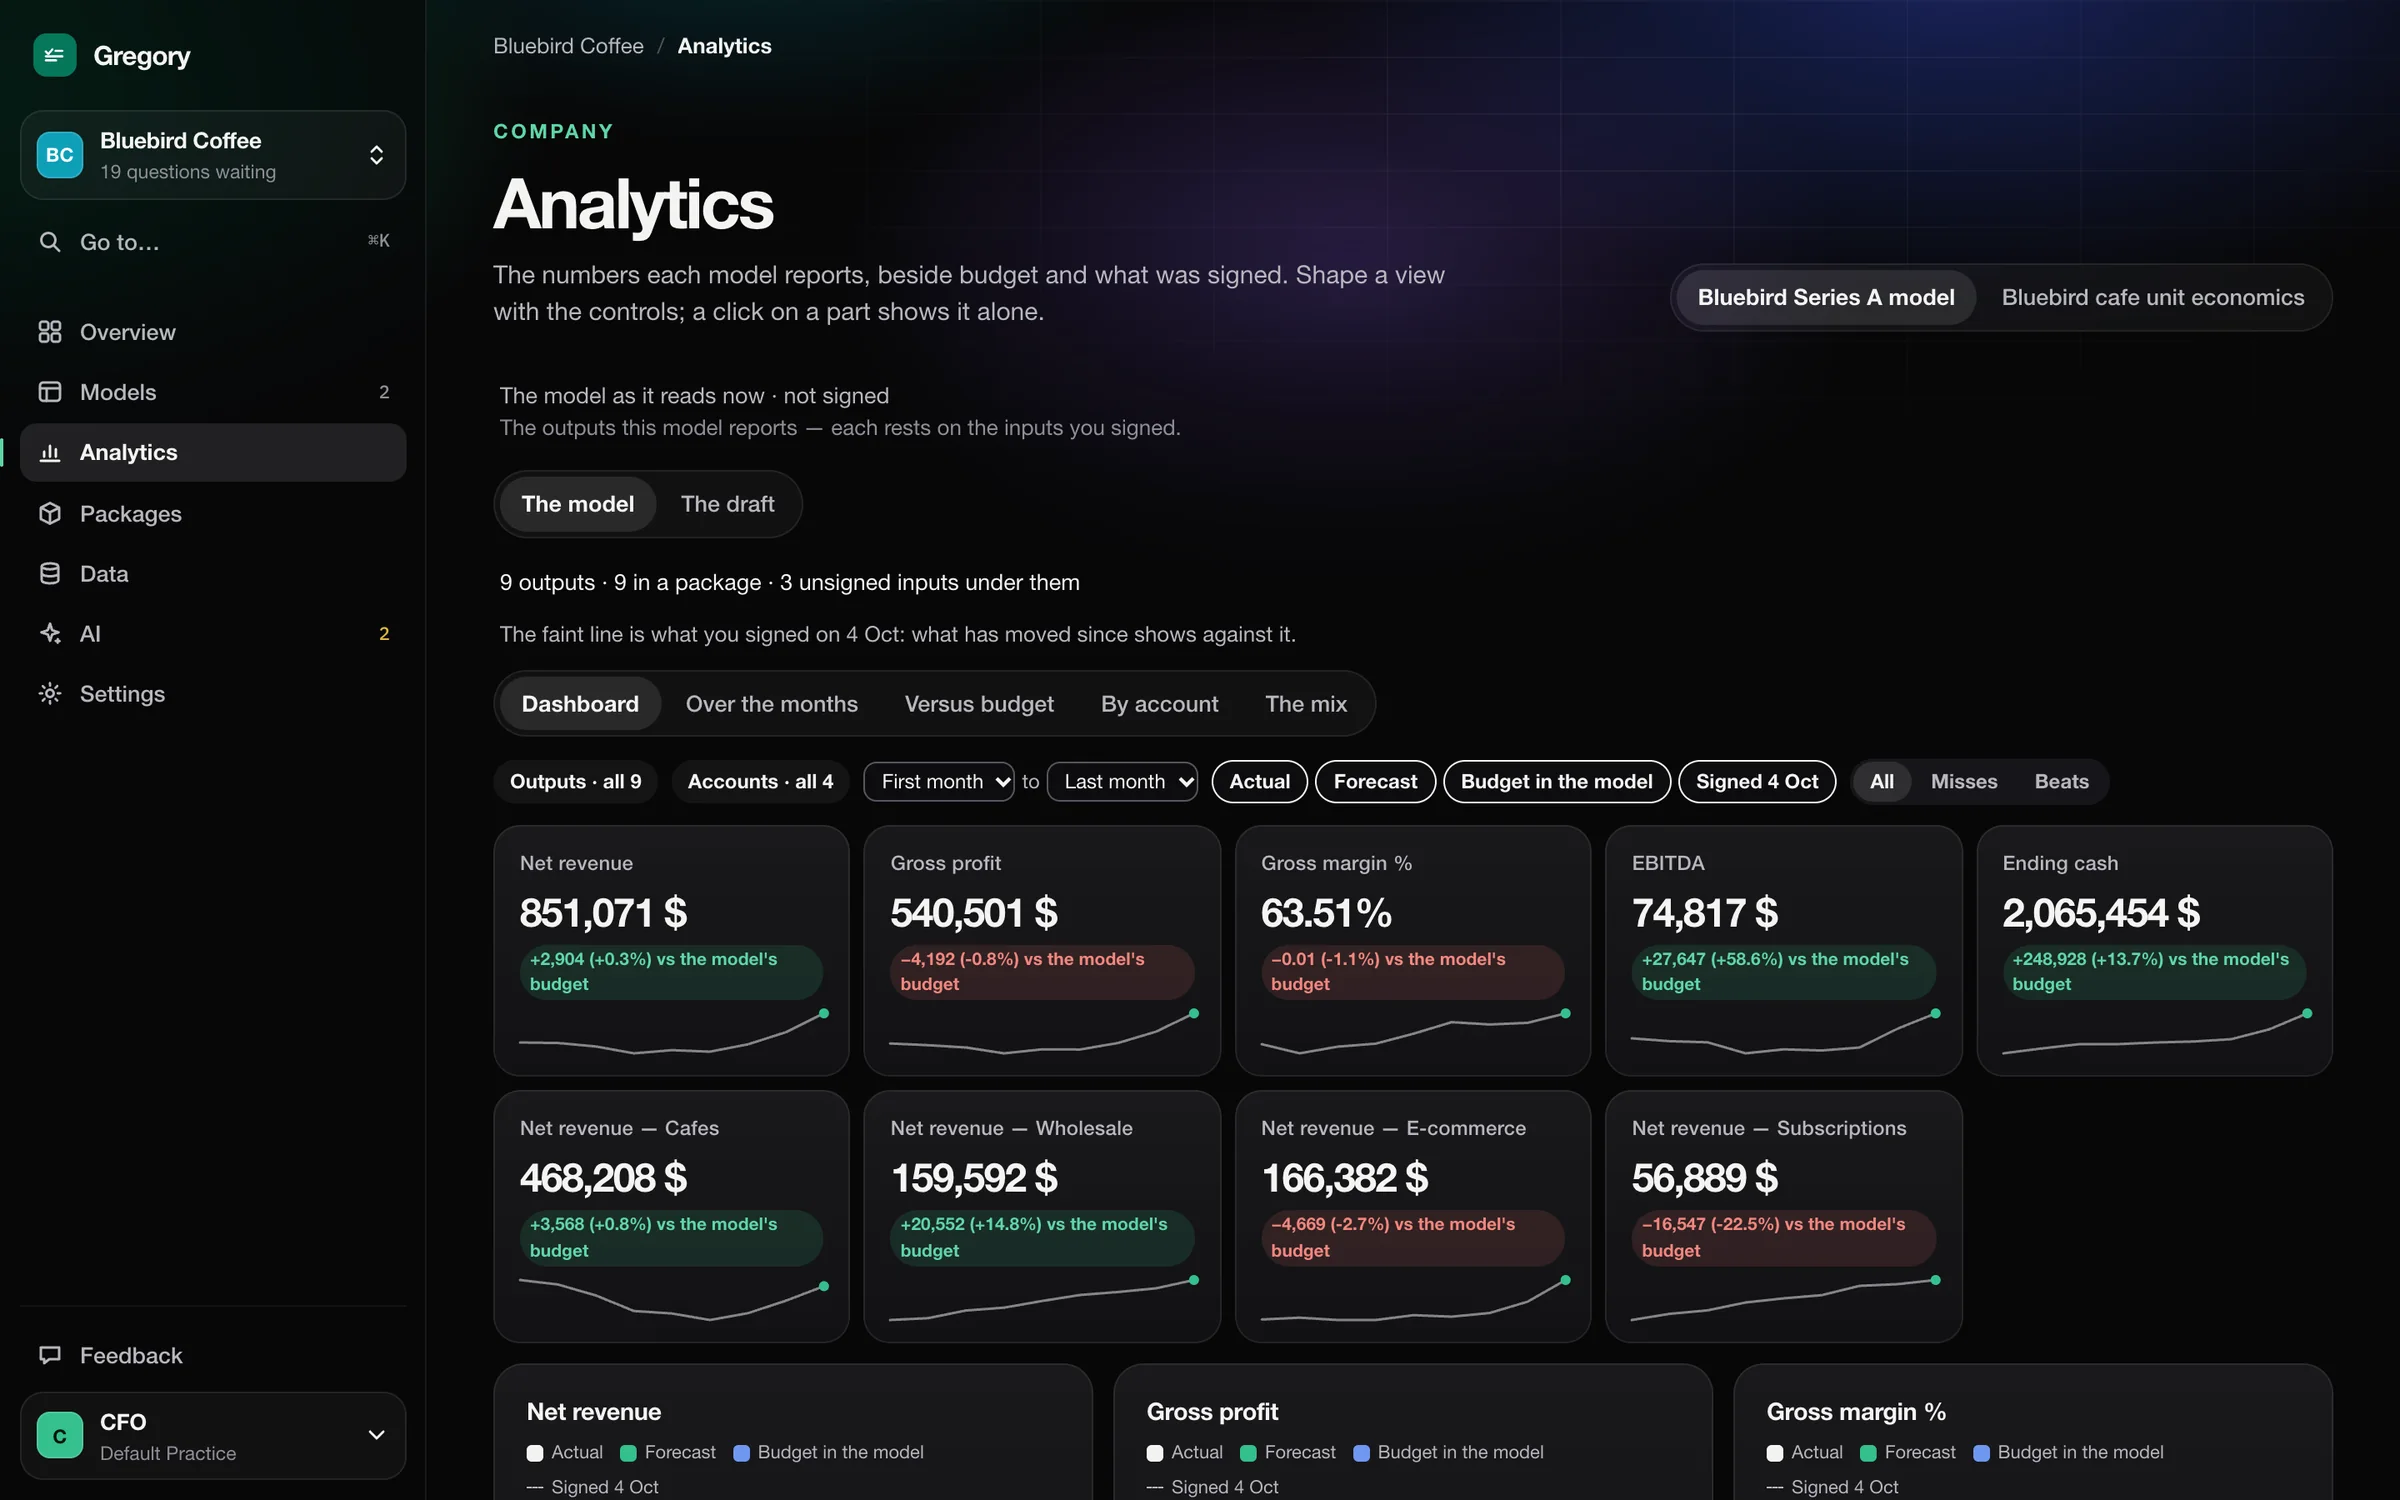Click the Gregory app logo icon
The image size is (2400, 1500).
[55, 55]
